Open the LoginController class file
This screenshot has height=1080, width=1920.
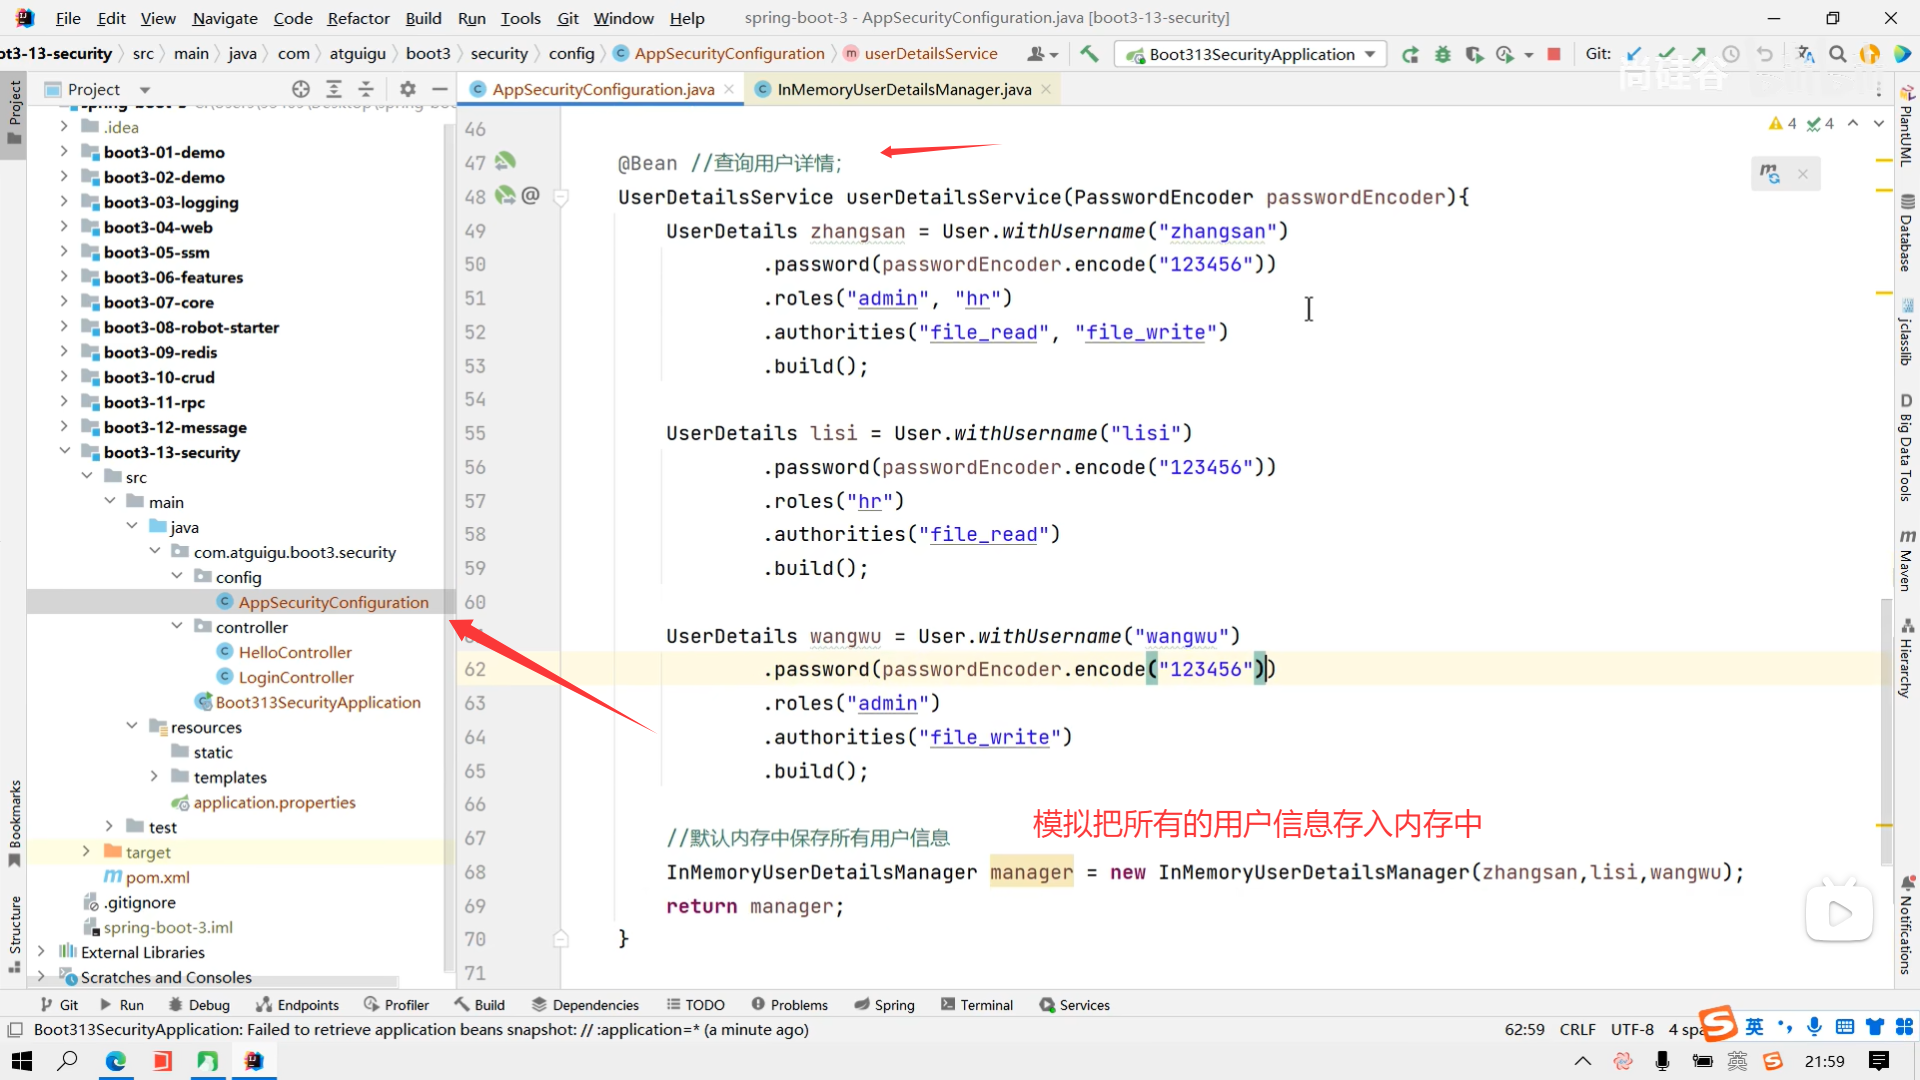[296, 677]
